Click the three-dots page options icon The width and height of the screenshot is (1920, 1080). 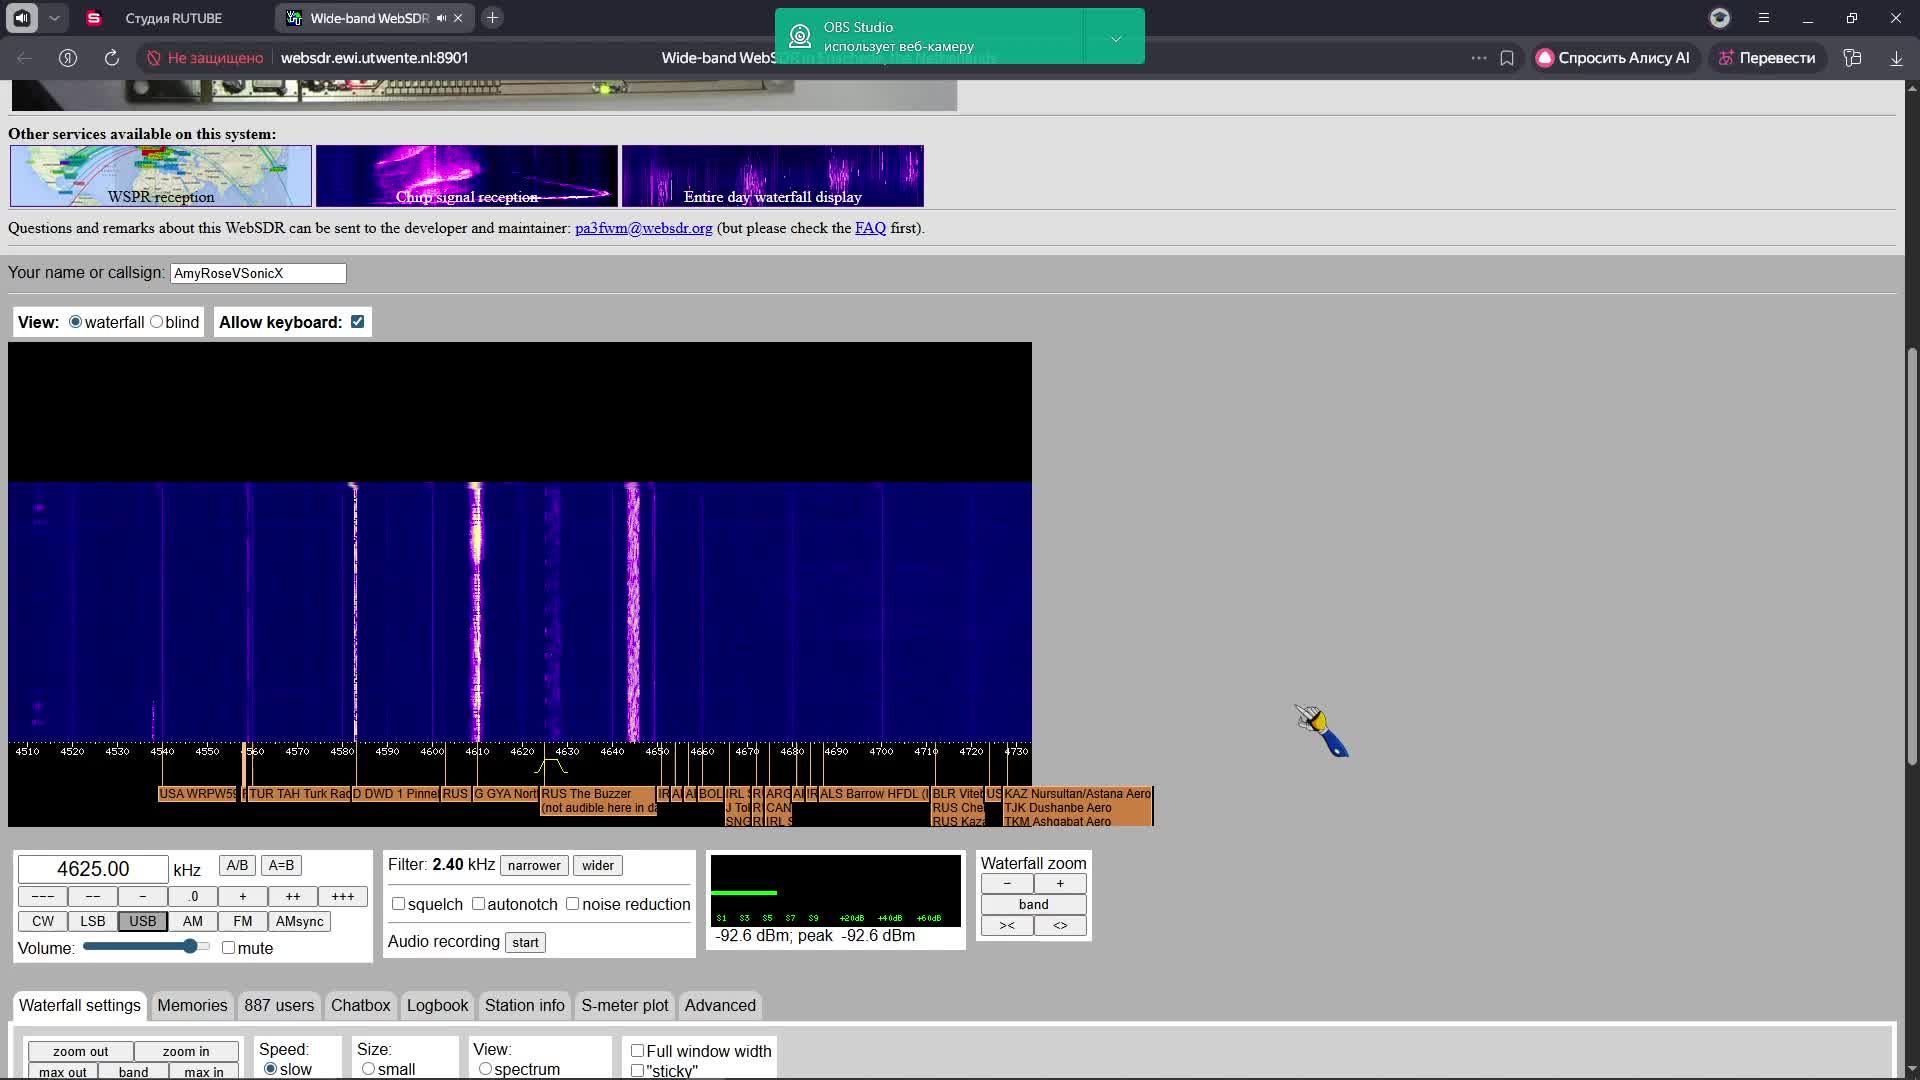(1479, 58)
